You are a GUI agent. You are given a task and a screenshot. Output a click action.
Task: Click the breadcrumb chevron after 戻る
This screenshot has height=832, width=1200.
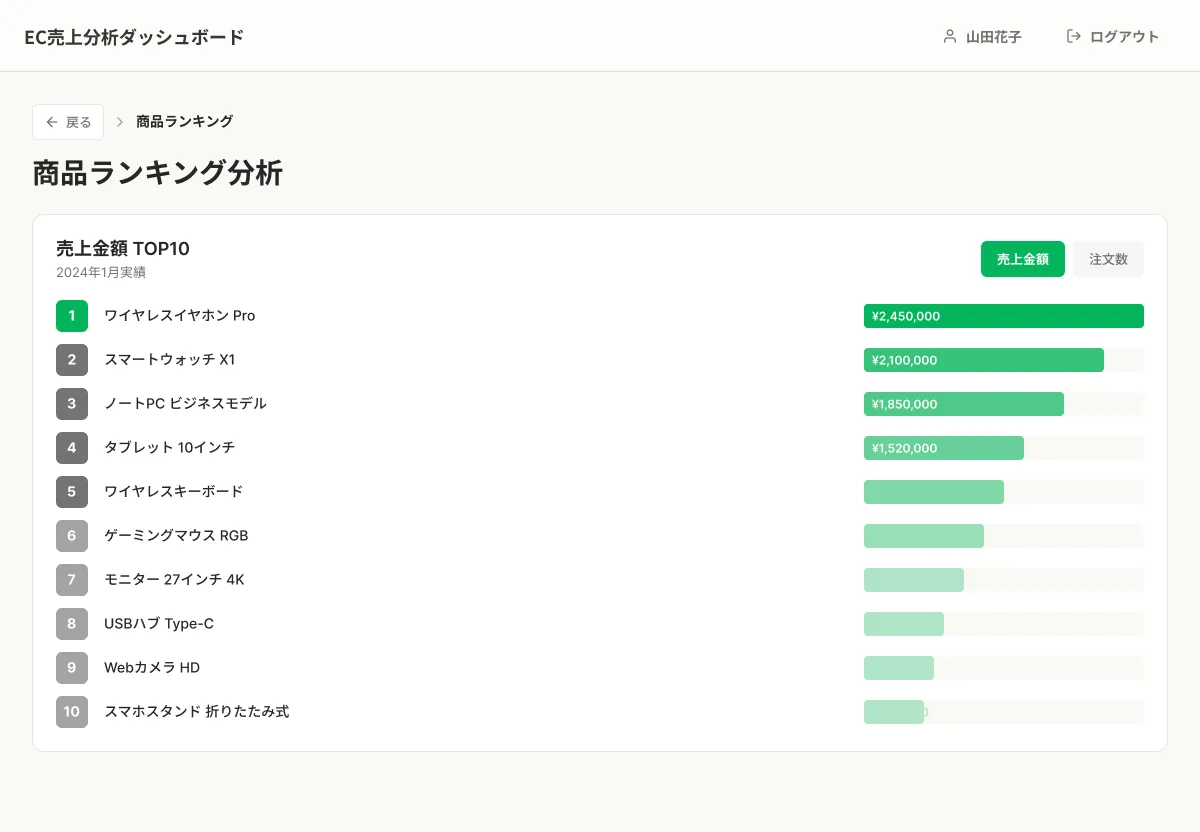click(119, 121)
